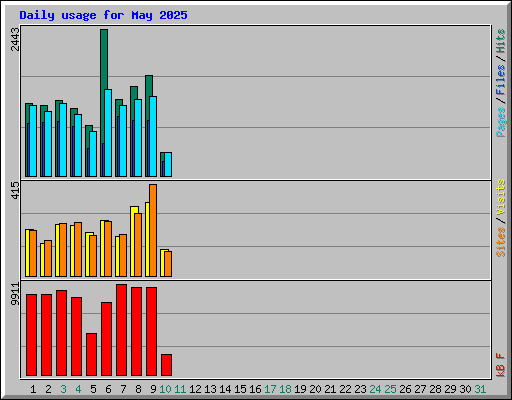
Task: Click the yellow 'Visits' legend label
Action: [501, 198]
